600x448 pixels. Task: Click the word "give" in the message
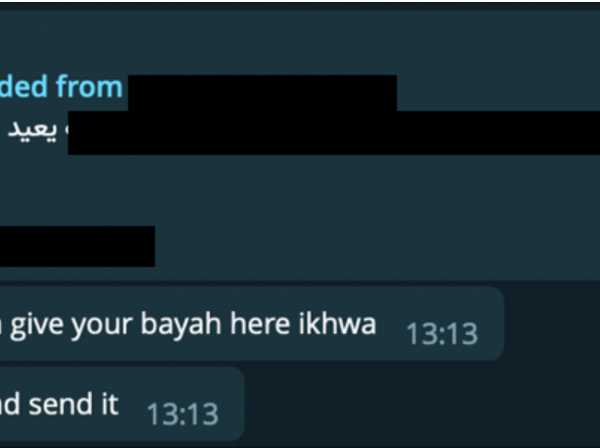coord(36,326)
